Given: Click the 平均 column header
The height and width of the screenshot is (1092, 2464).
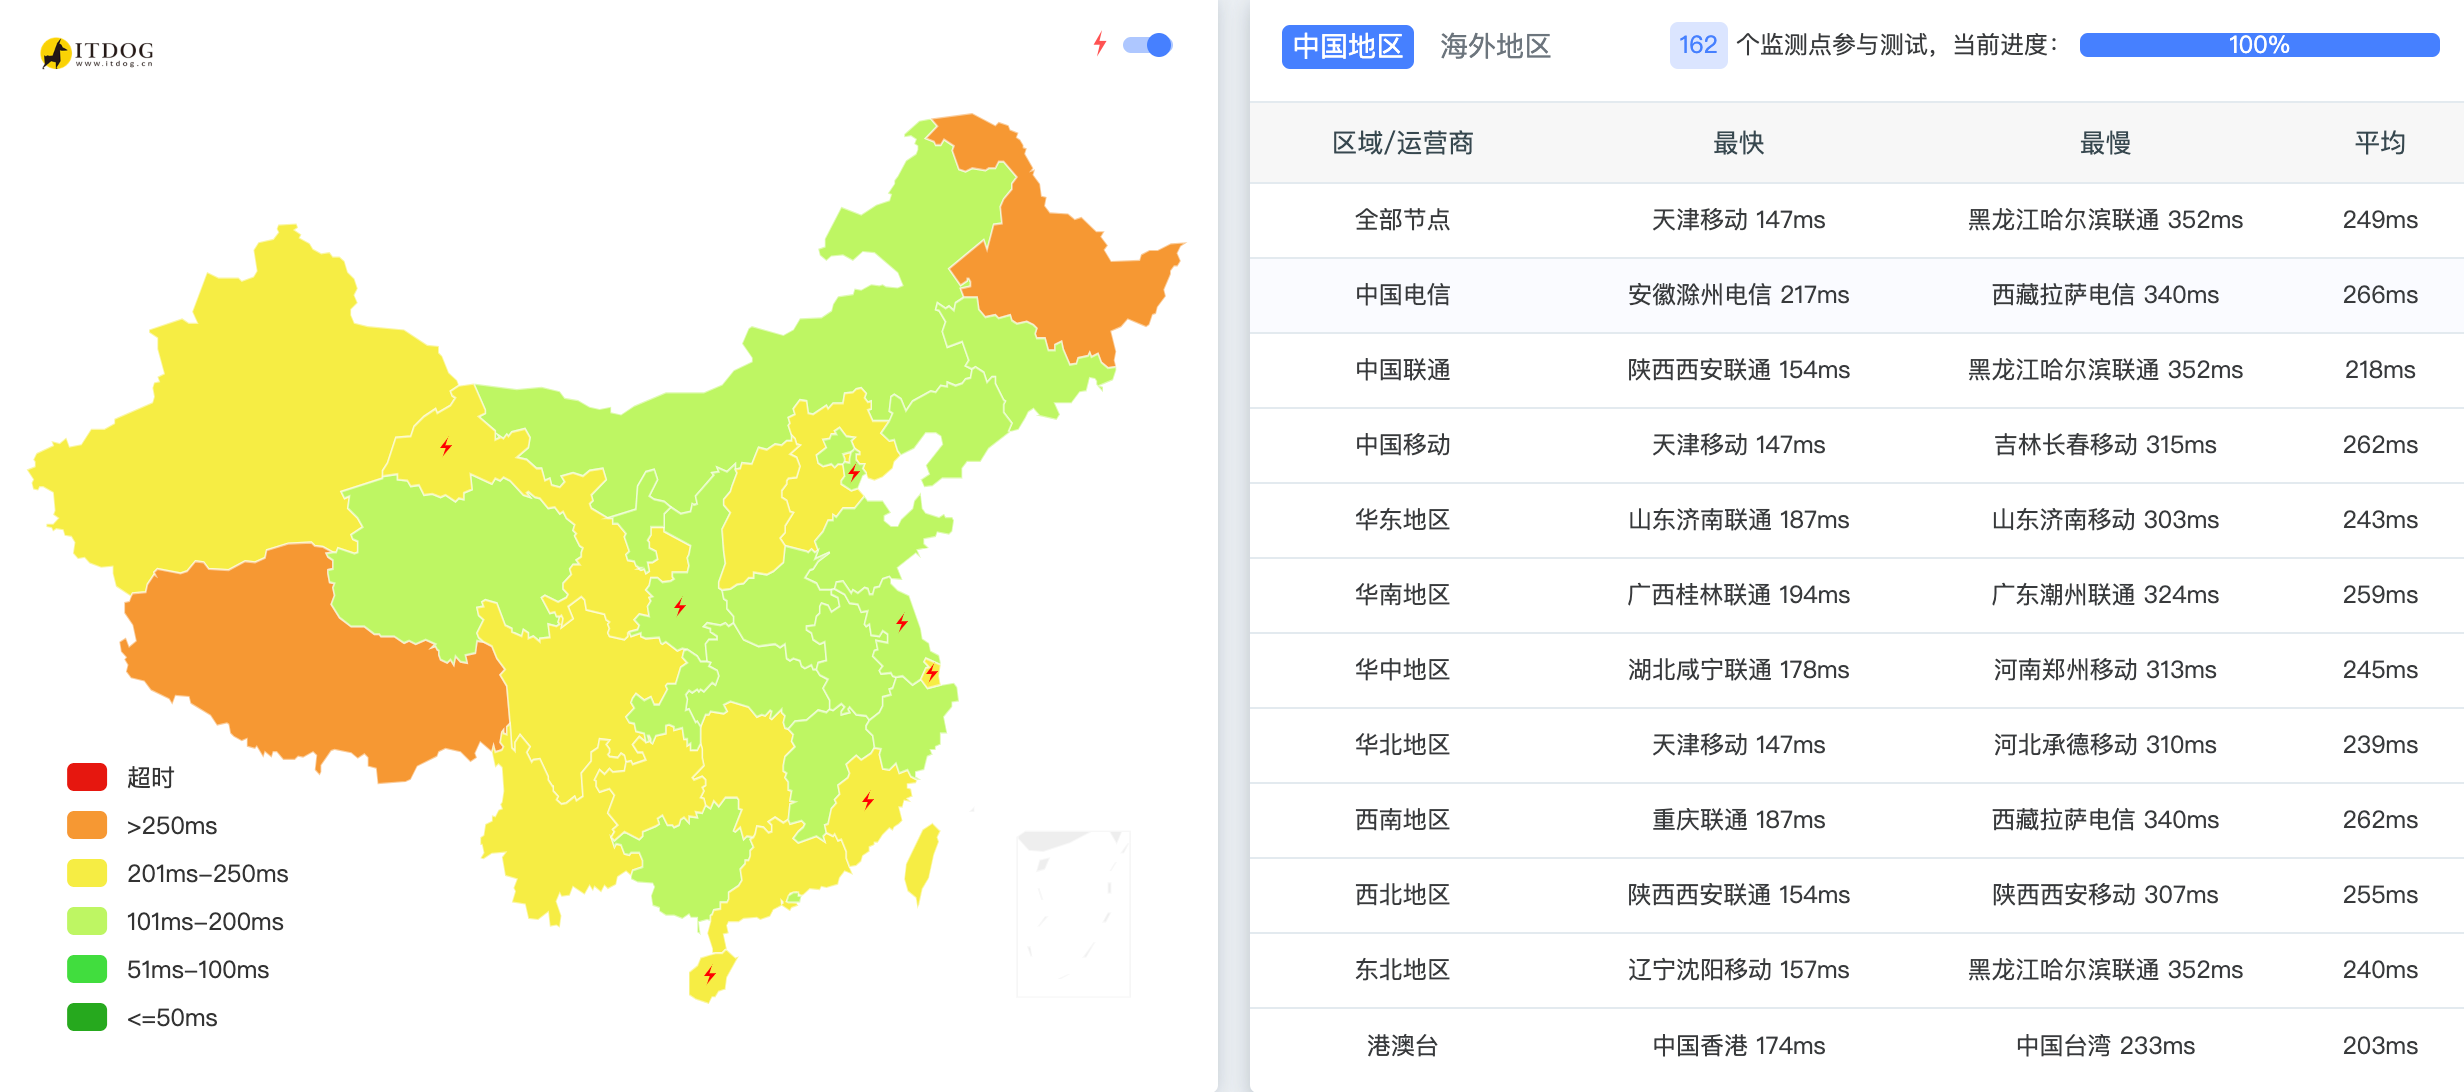Looking at the screenshot, I should 2379,143.
